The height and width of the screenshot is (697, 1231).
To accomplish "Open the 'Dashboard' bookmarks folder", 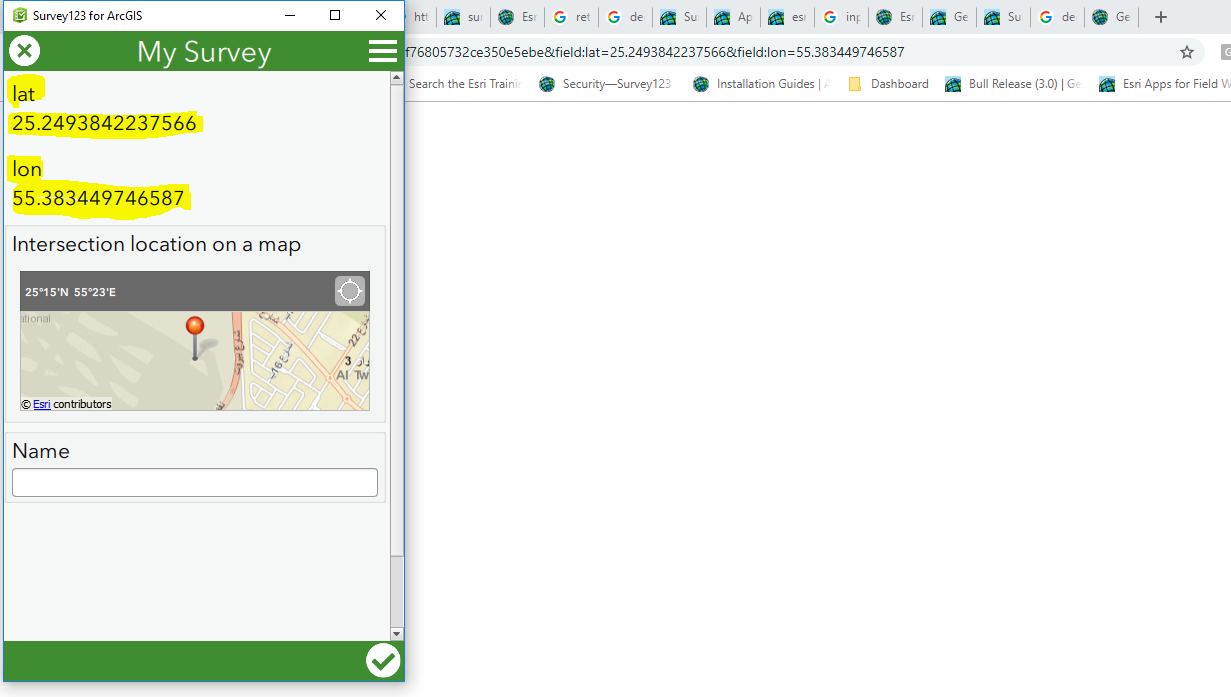I will pyautogui.click(x=888, y=84).
